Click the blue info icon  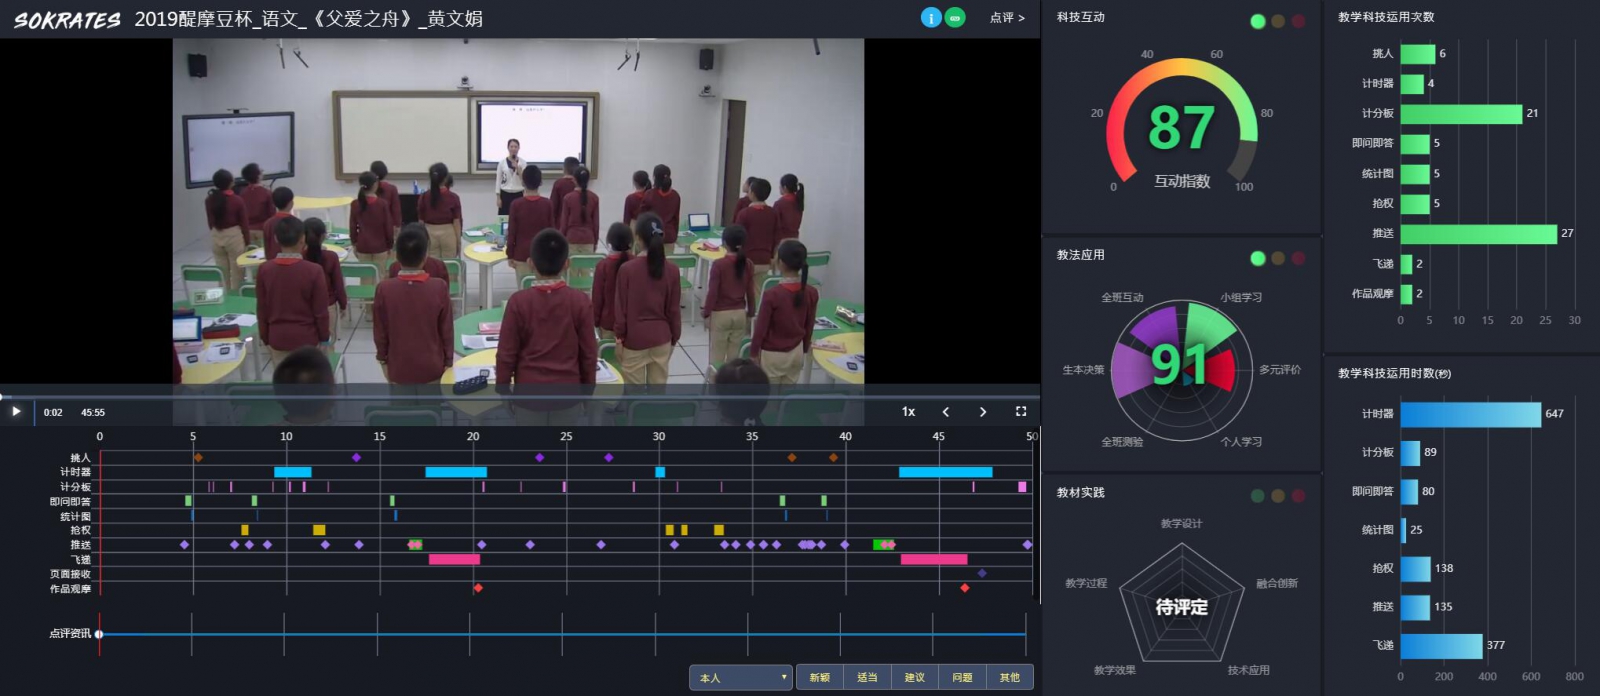[x=930, y=18]
